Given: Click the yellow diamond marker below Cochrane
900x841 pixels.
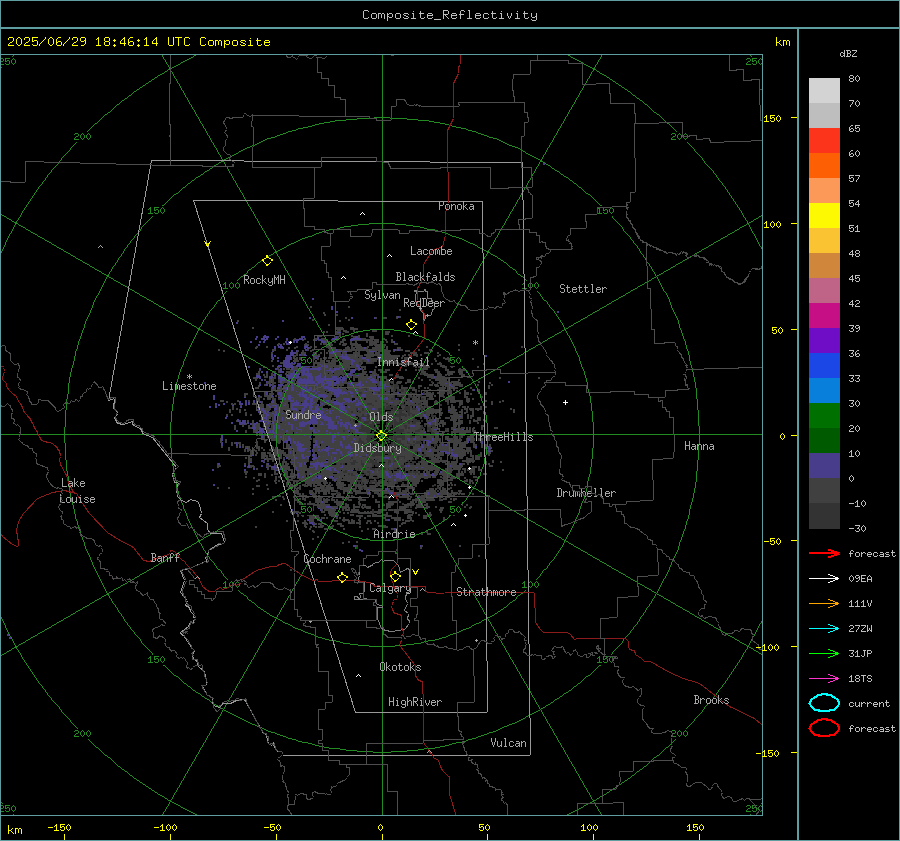Looking at the screenshot, I should click(x=343, y=578).
